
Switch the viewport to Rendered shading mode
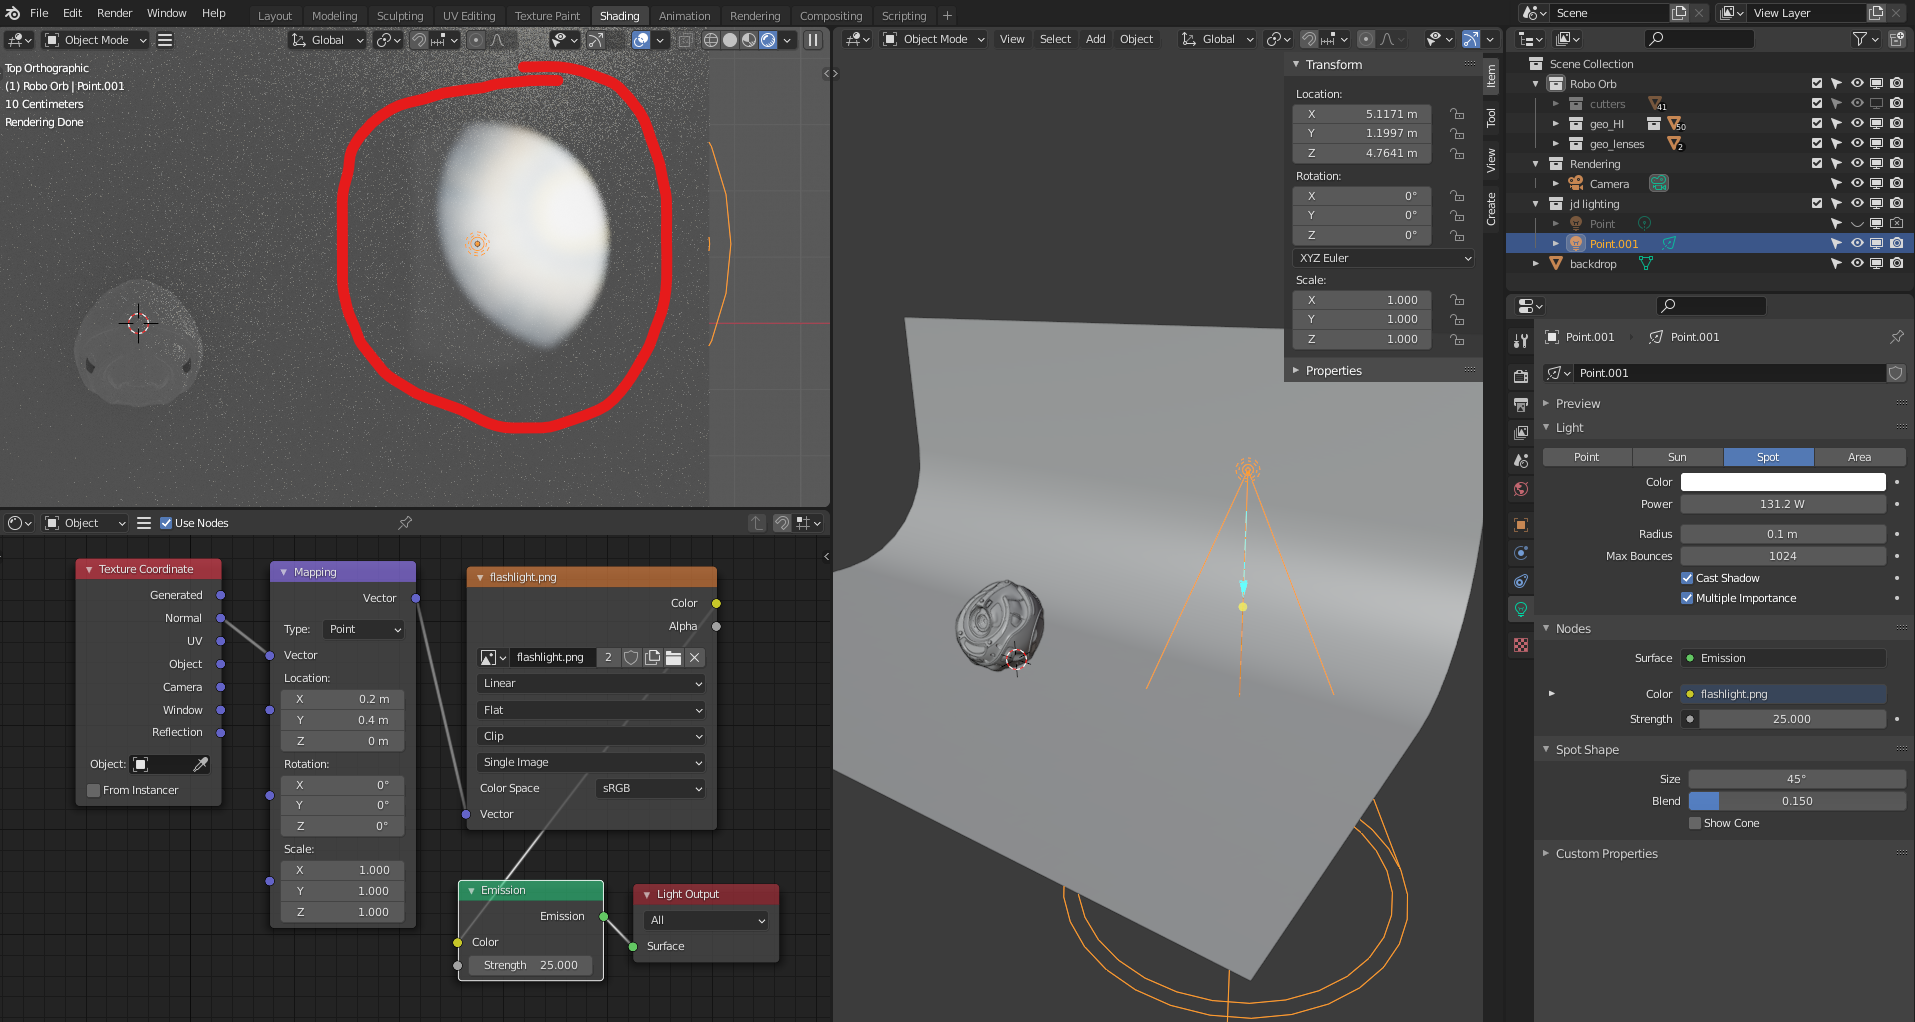[767, 40]
